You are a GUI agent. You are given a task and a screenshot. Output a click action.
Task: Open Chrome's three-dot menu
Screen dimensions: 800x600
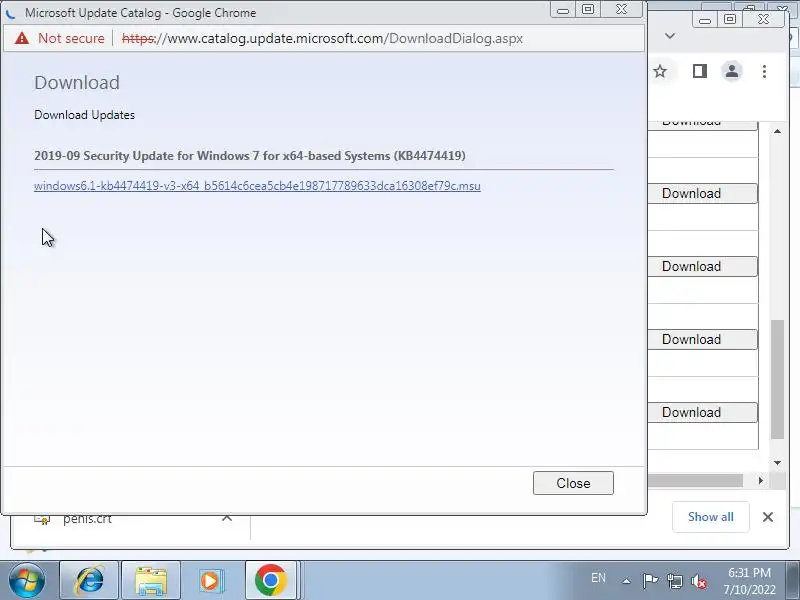[764, 71]
